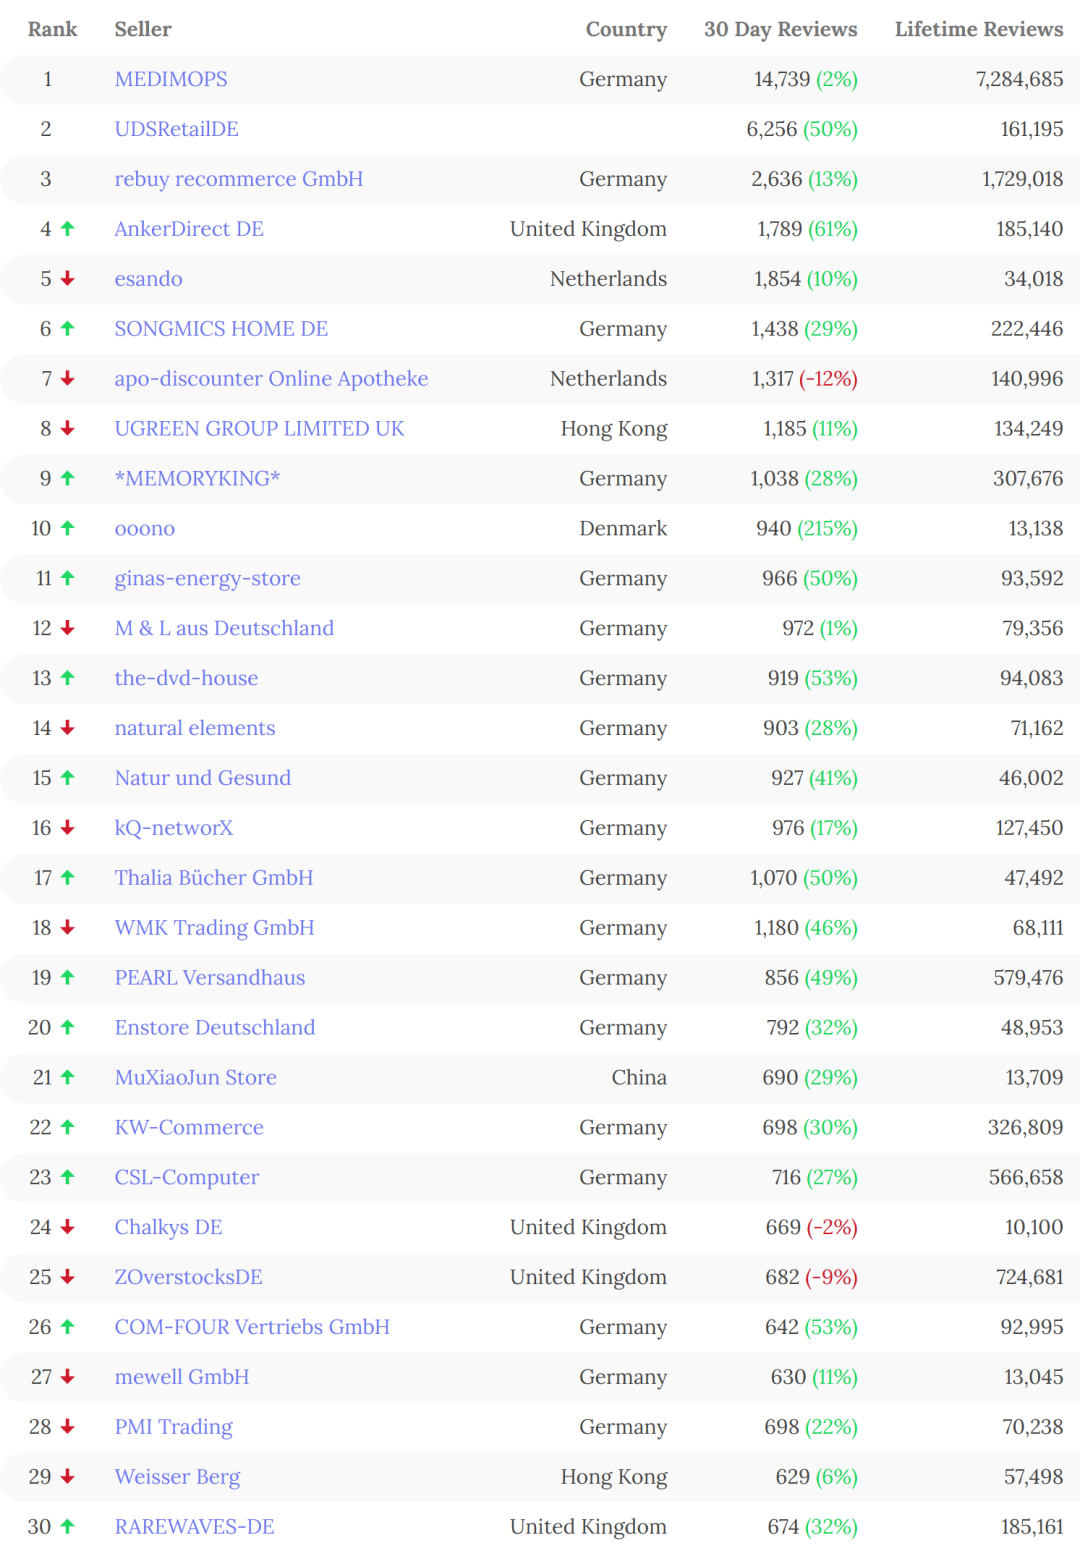Click the up arrow beside rank 17

coord(68,877)
